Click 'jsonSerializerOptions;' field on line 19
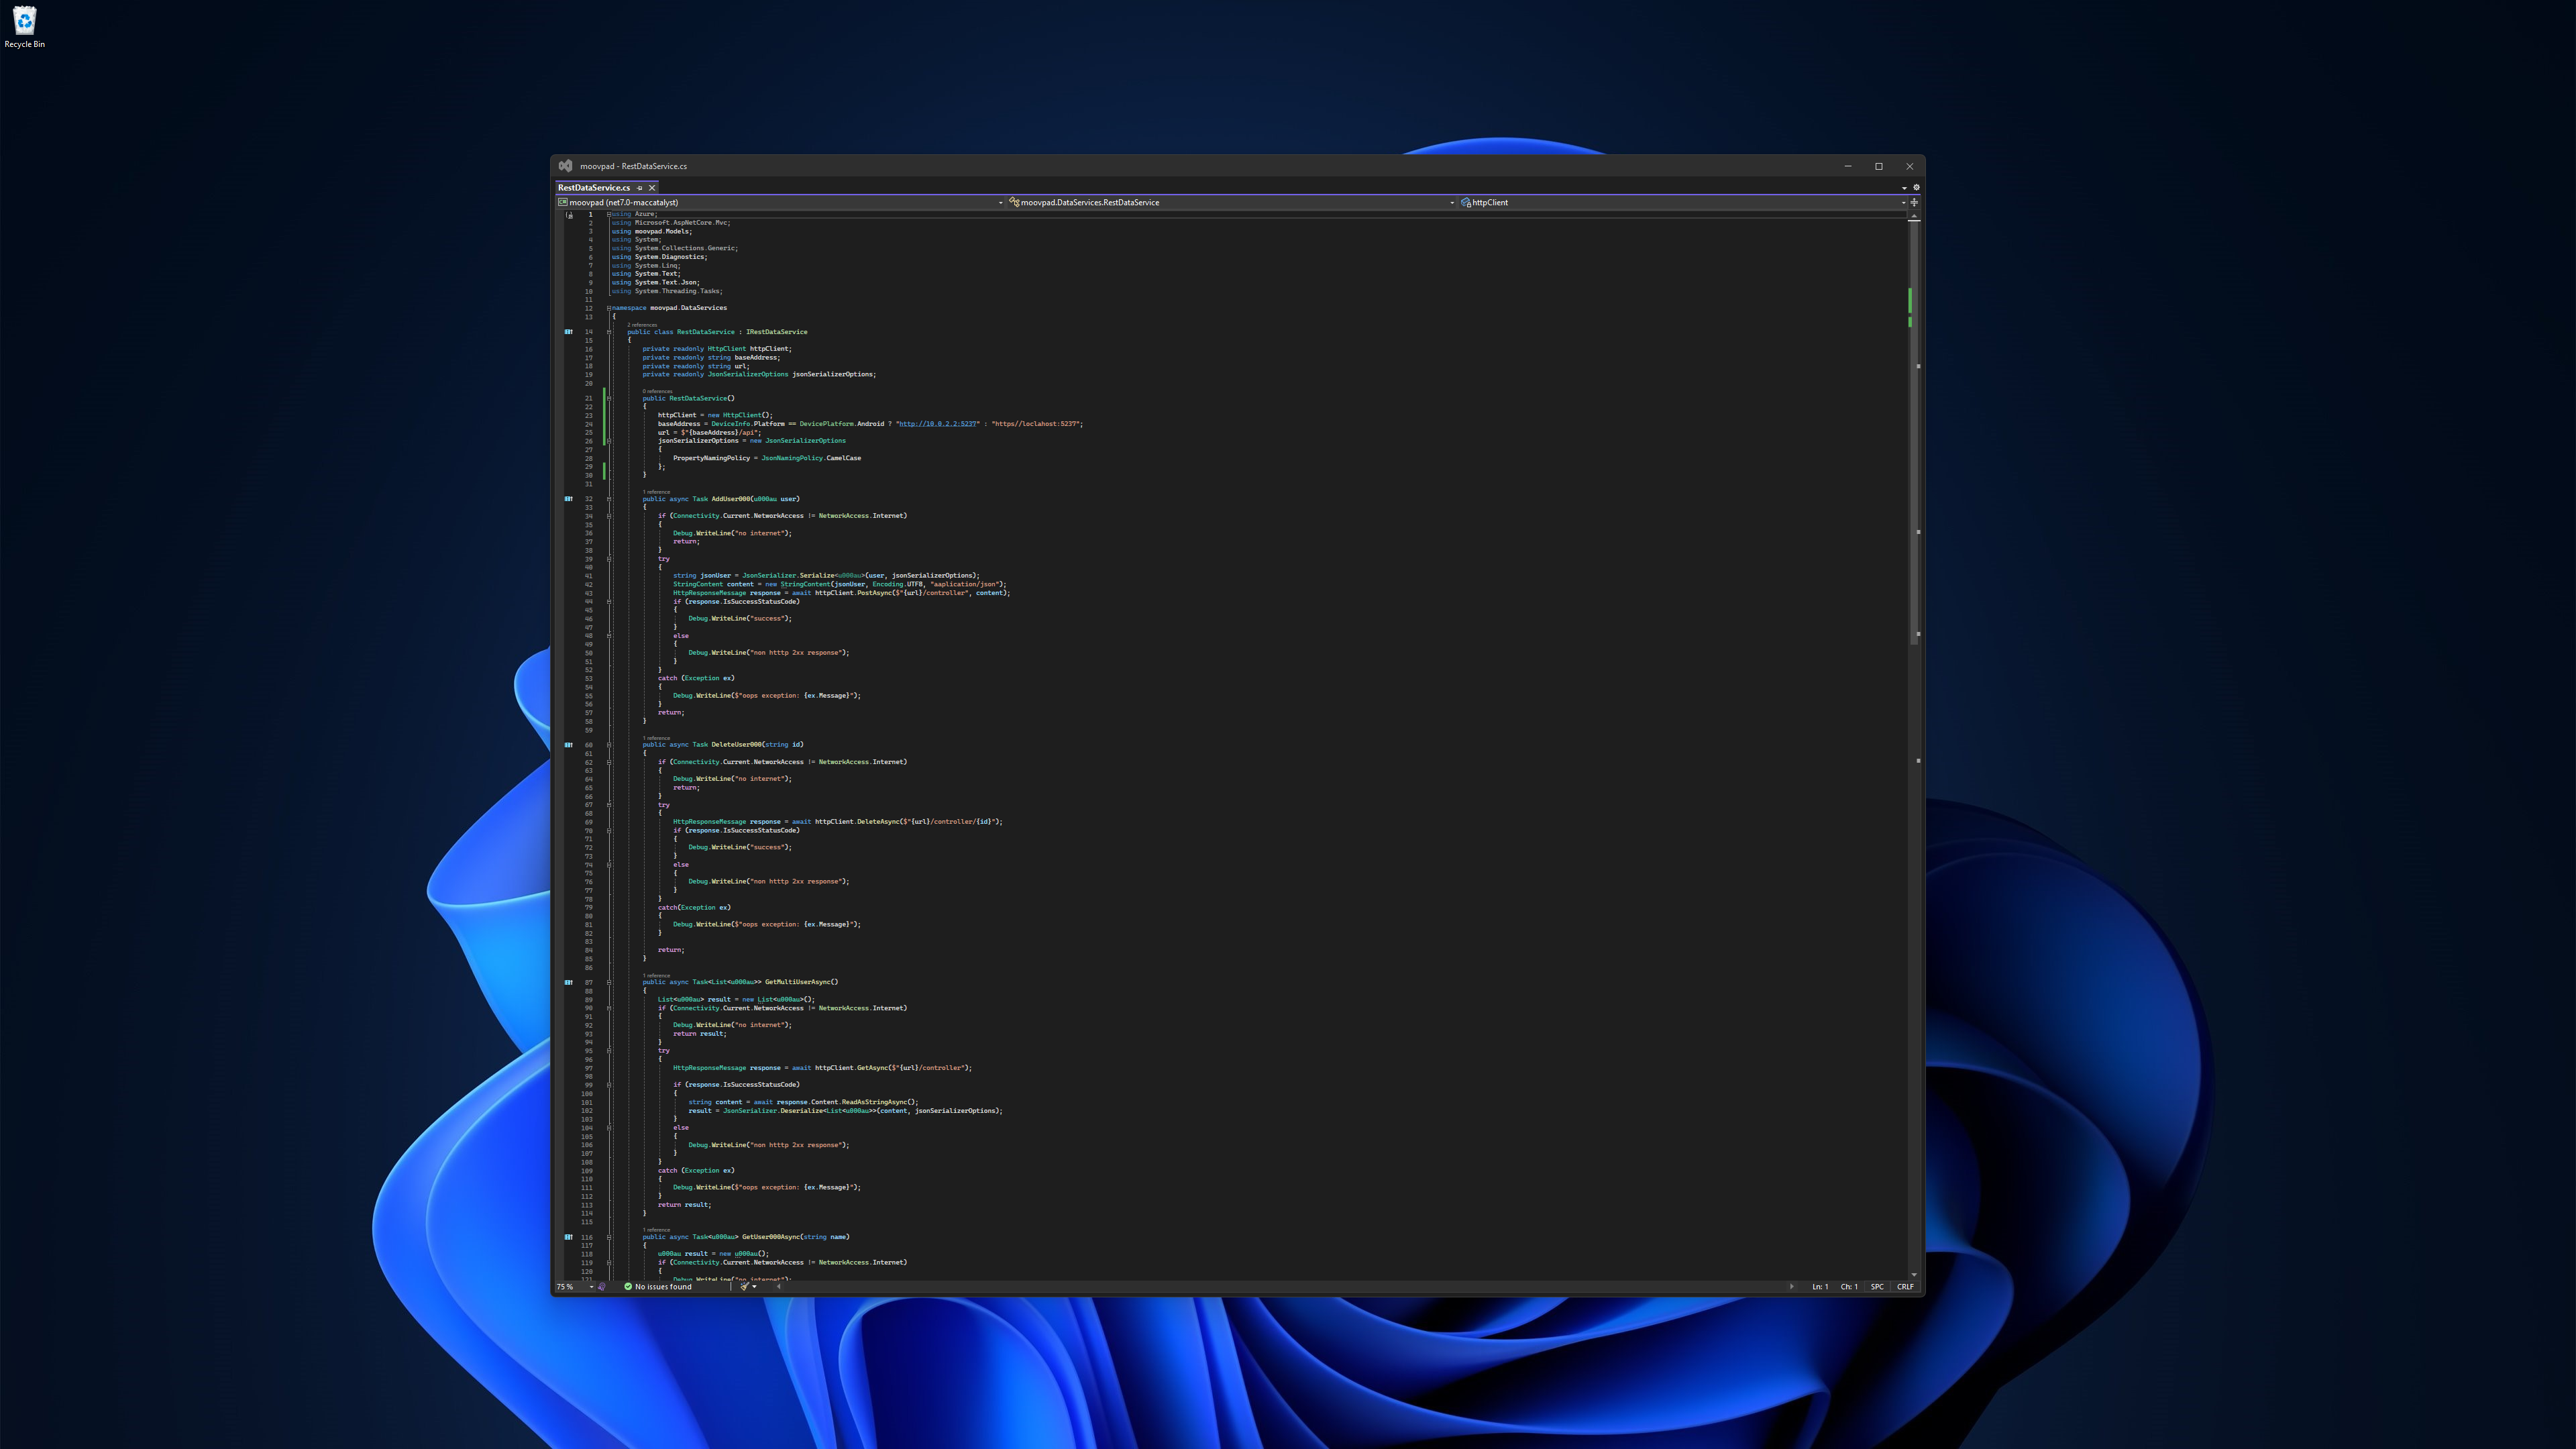Image resolution: width=2576 pixels, height=1449 pixels. pos(834,375)
